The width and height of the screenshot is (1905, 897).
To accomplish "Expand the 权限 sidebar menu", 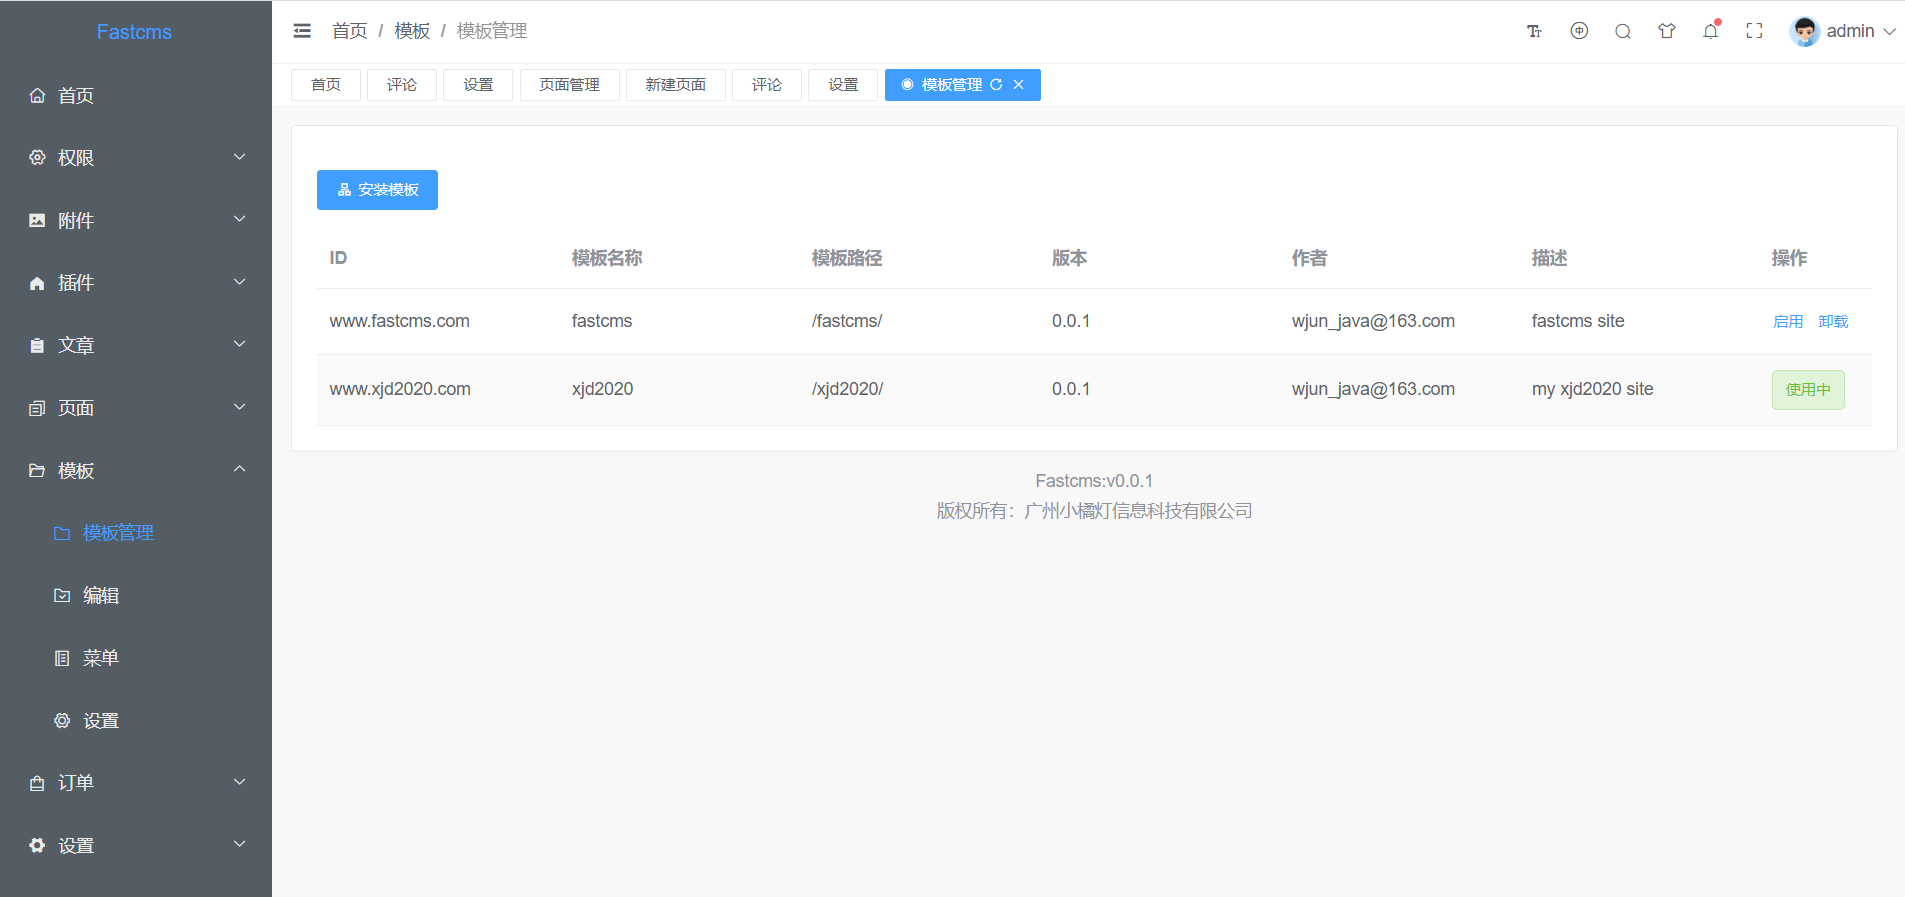I will point(136,158).
